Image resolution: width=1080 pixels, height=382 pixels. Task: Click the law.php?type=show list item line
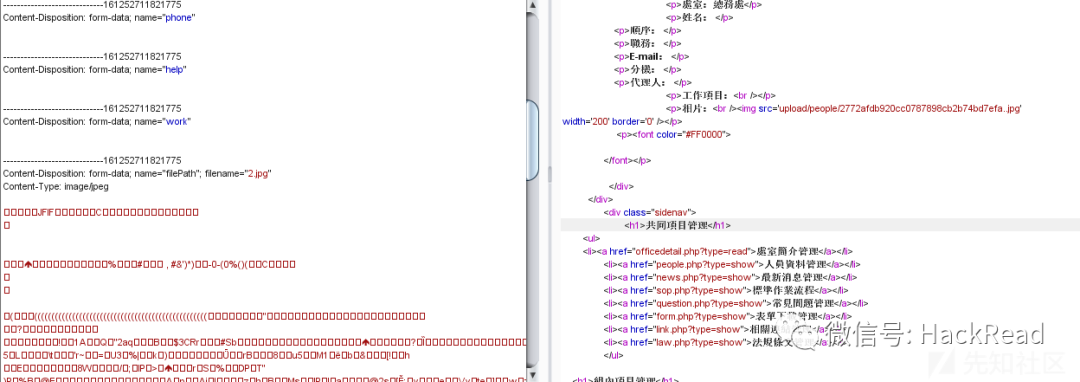point(728,343)
